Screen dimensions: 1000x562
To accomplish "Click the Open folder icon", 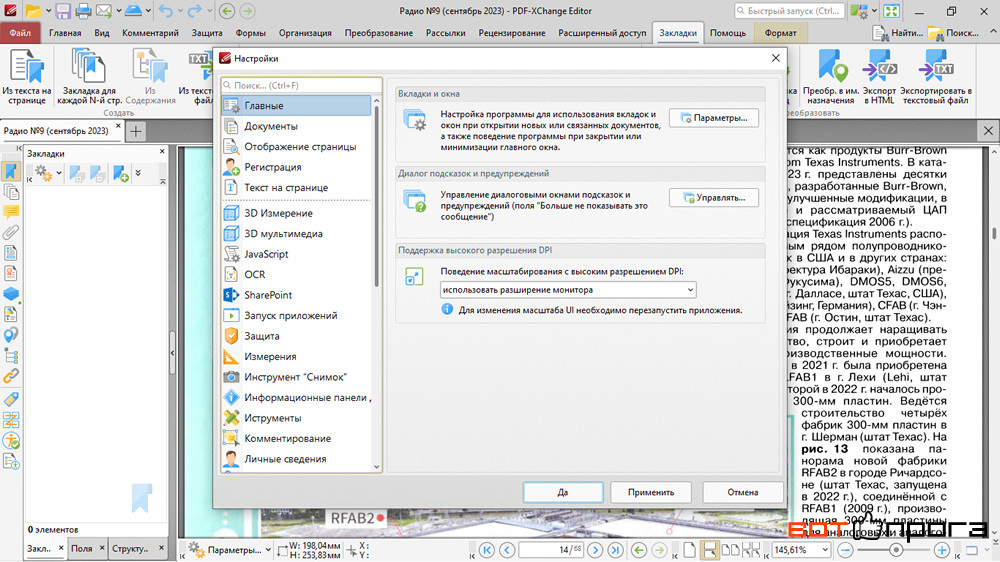I will (33, 11).
